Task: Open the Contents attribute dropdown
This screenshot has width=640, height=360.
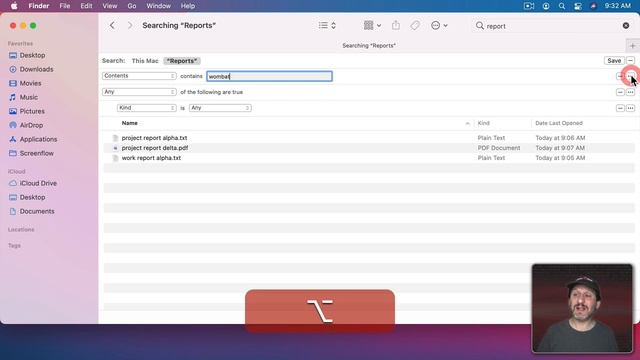Action: [x=139, y=76]
